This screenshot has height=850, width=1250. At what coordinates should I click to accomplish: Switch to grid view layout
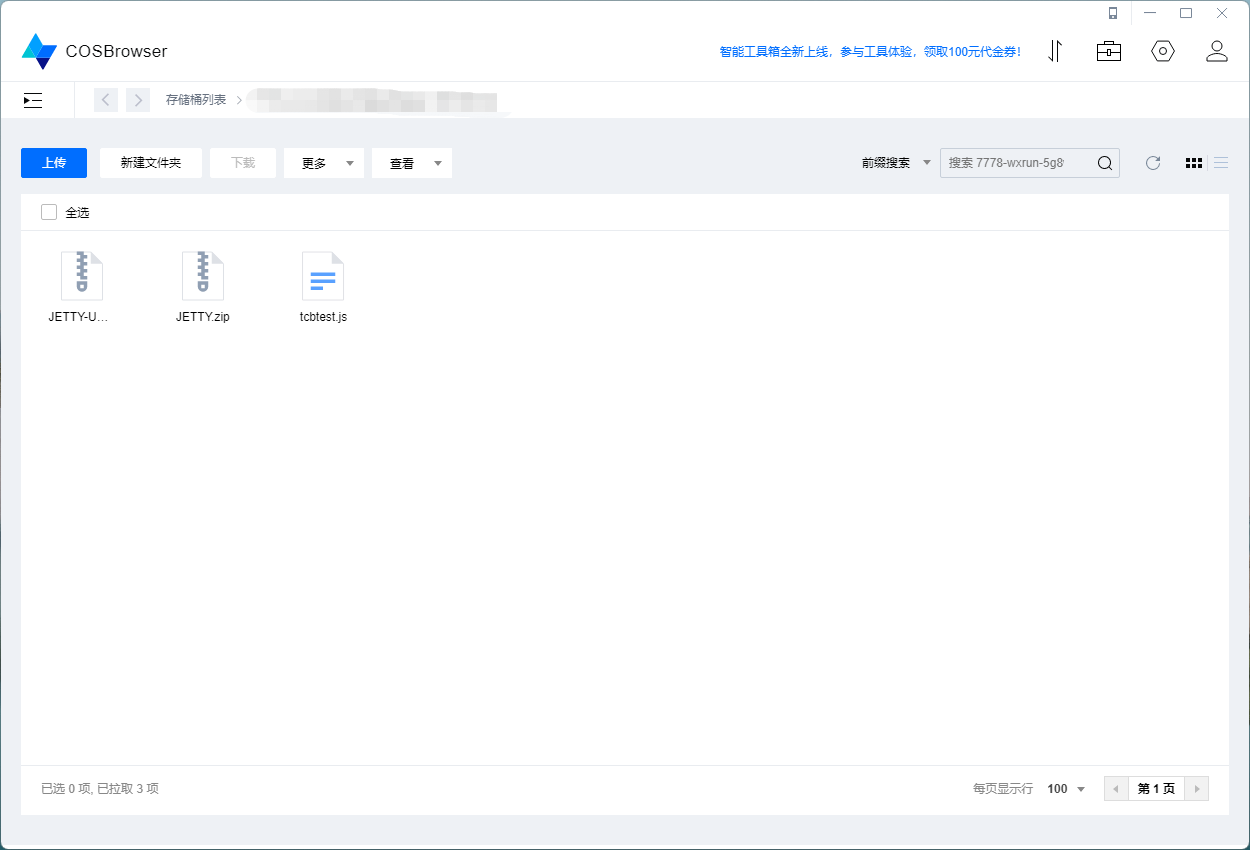coord(1193,163)
